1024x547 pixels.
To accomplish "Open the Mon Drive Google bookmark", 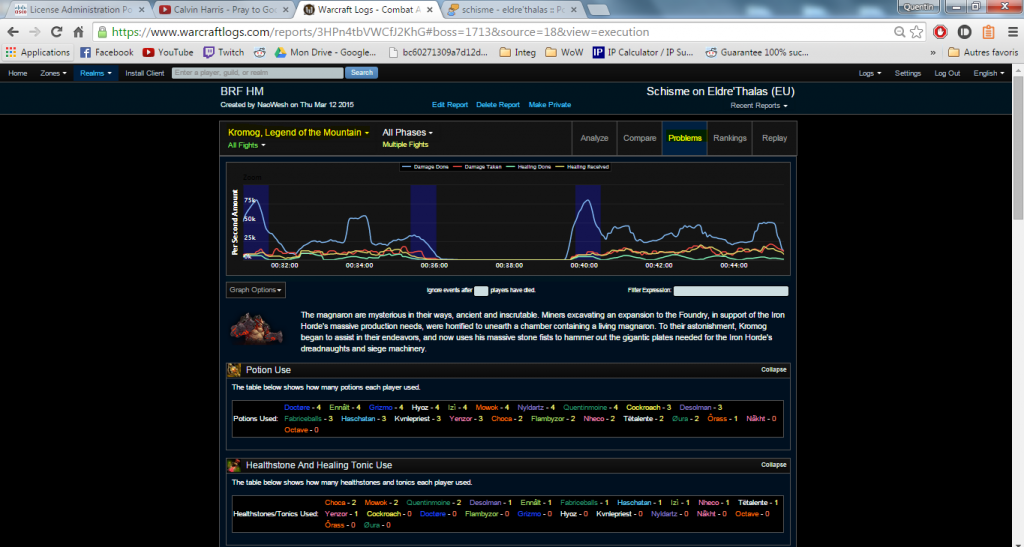I will pos(325,52).
